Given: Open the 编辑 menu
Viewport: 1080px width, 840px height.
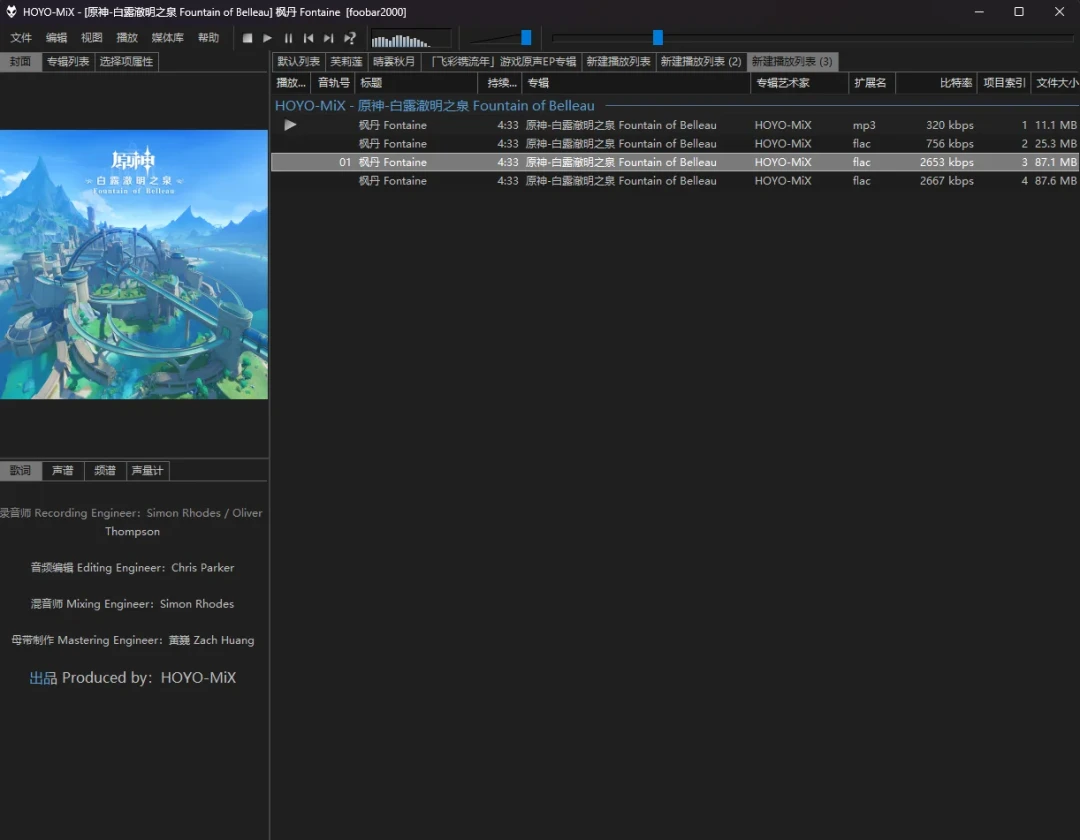Looking at the screenshot, I should pos(56,38).
